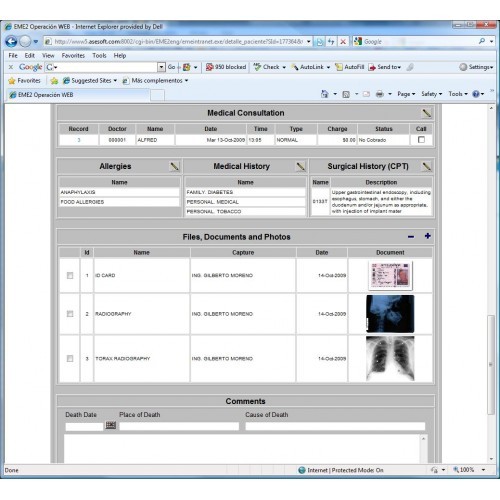The image size is (500, 500).
Task: Click the Comments text area
Action: 242,448
